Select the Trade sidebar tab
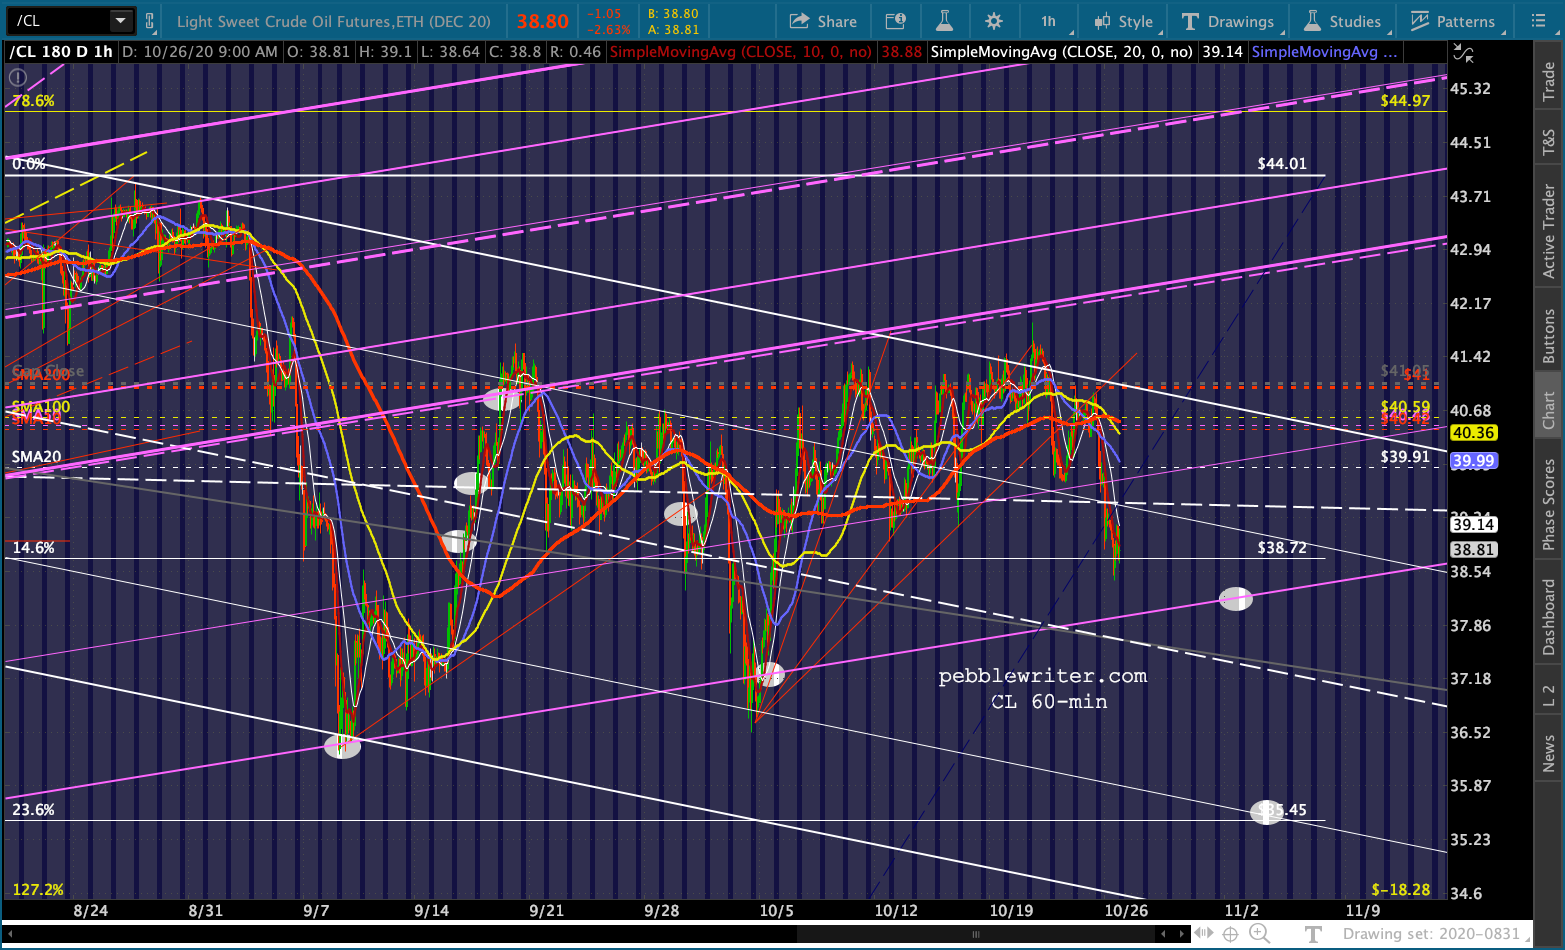1565x950 pixels. 1549,80
